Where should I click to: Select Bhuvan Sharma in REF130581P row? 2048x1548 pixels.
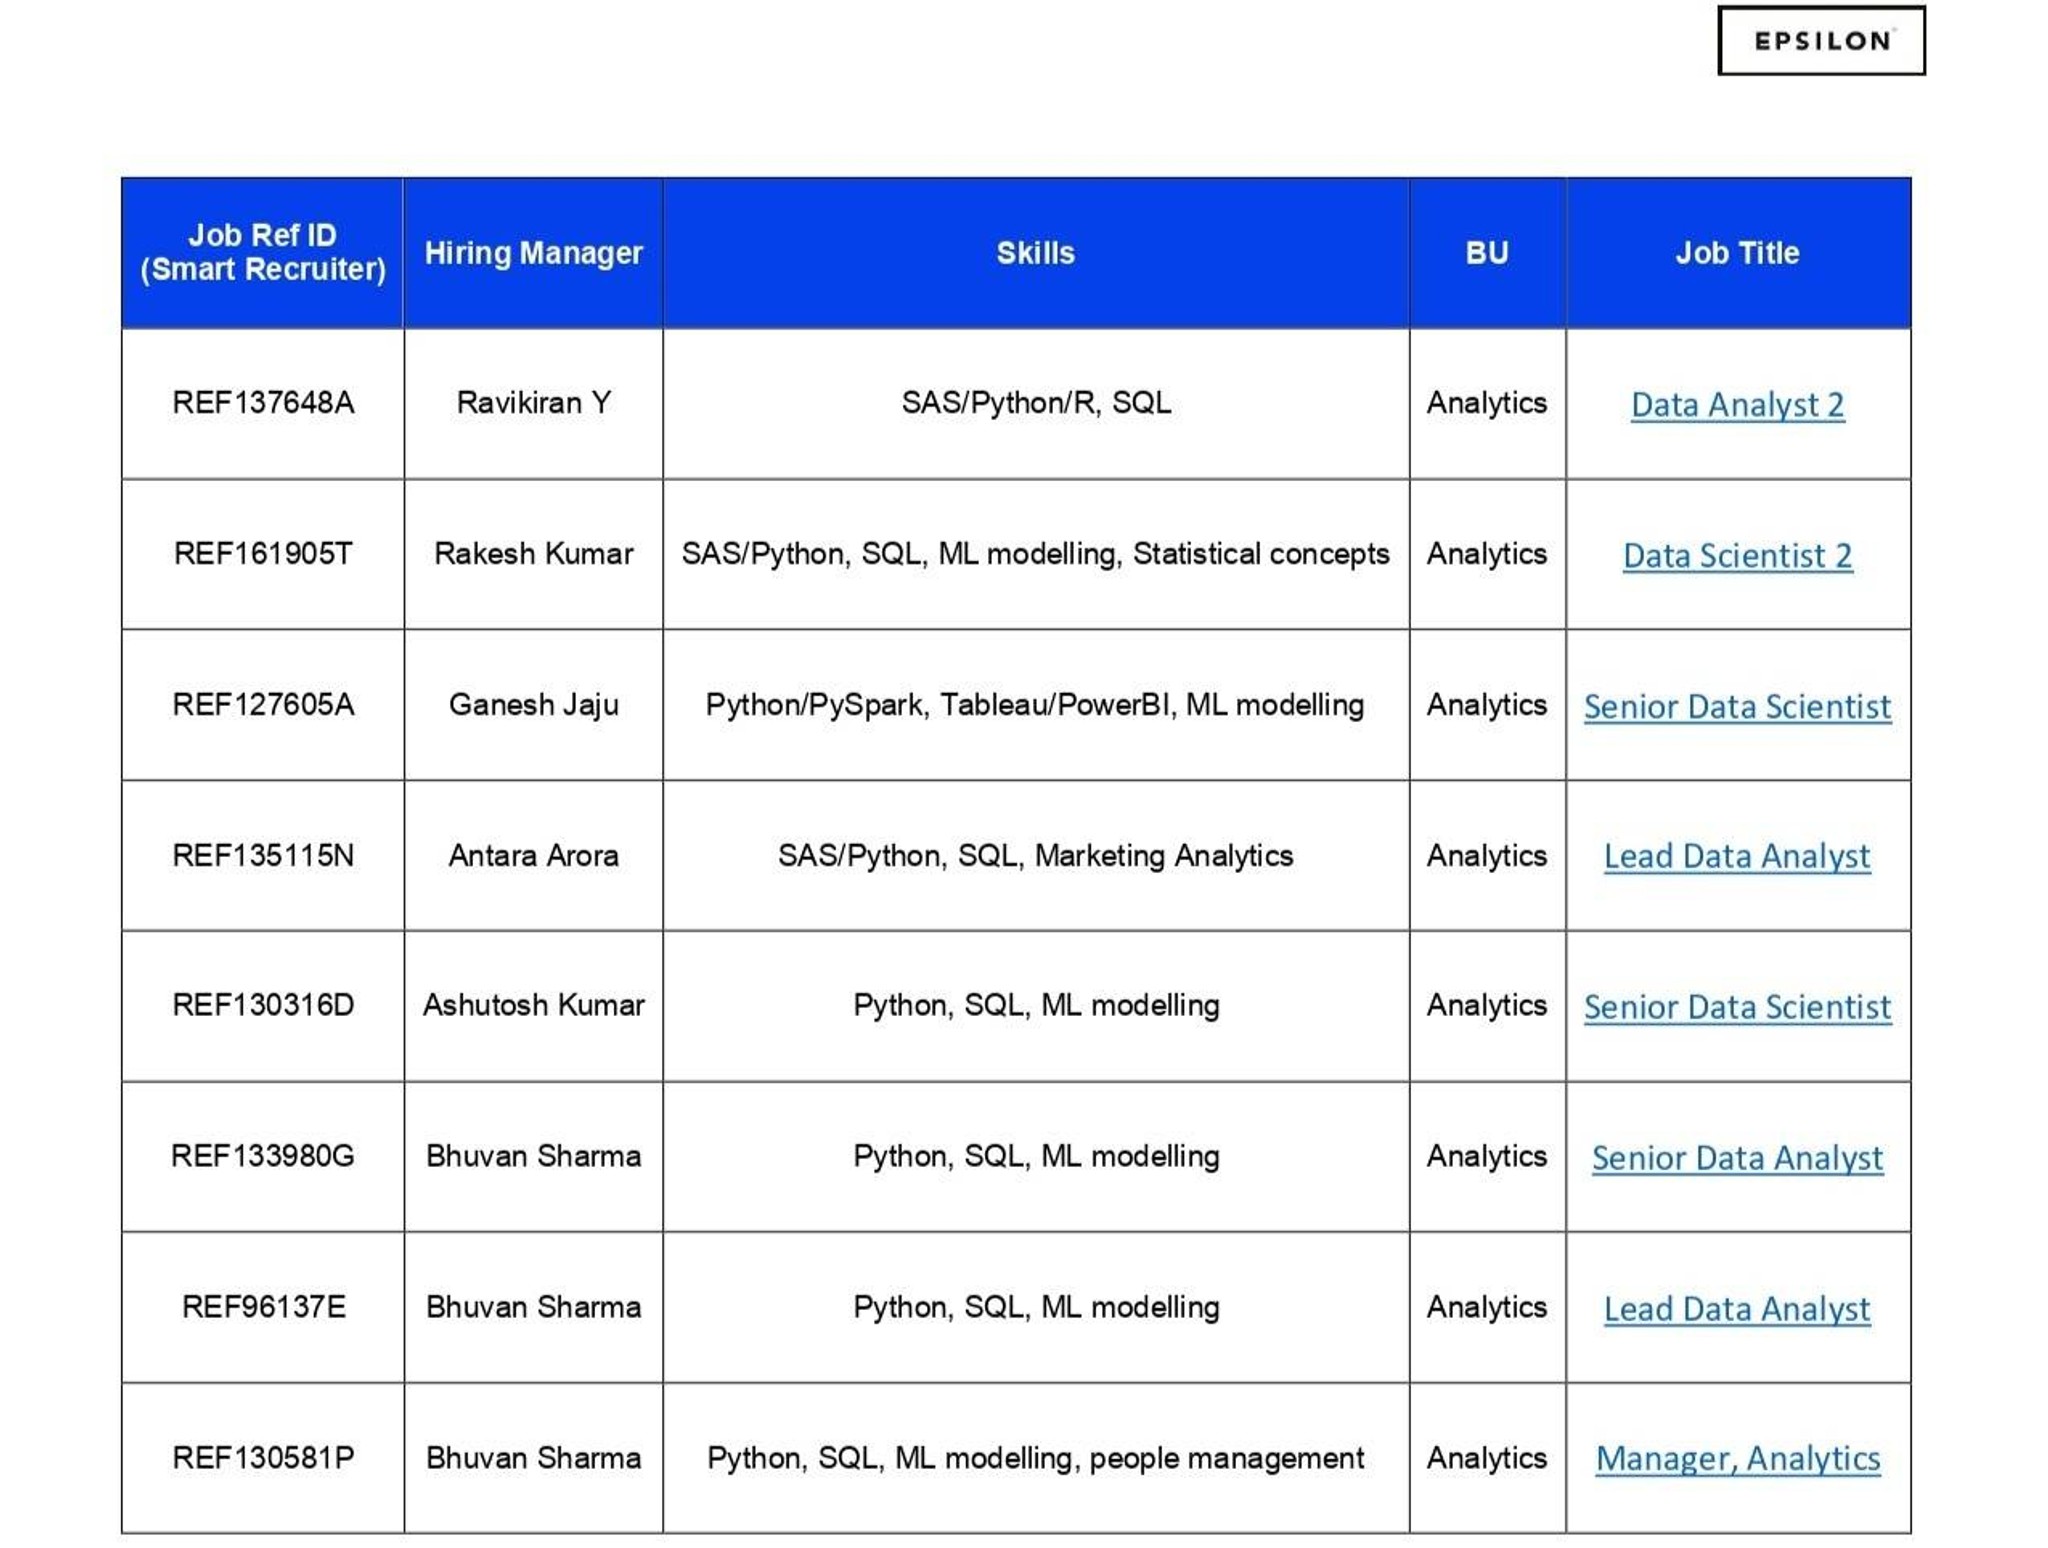point(533,1457)
